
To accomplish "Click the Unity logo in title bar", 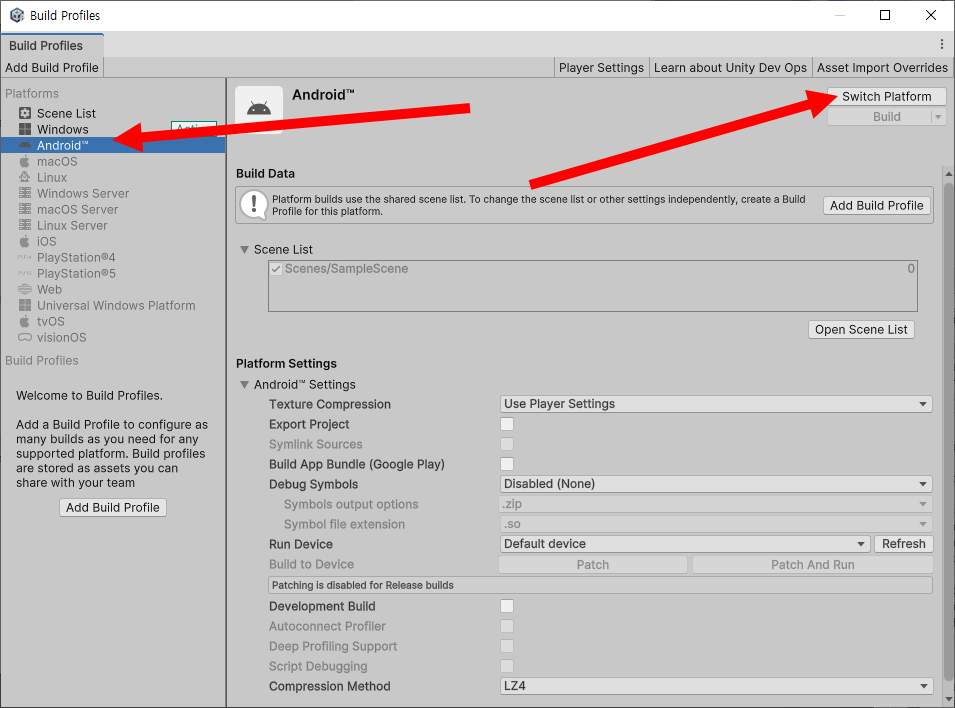I will point(16,15).
